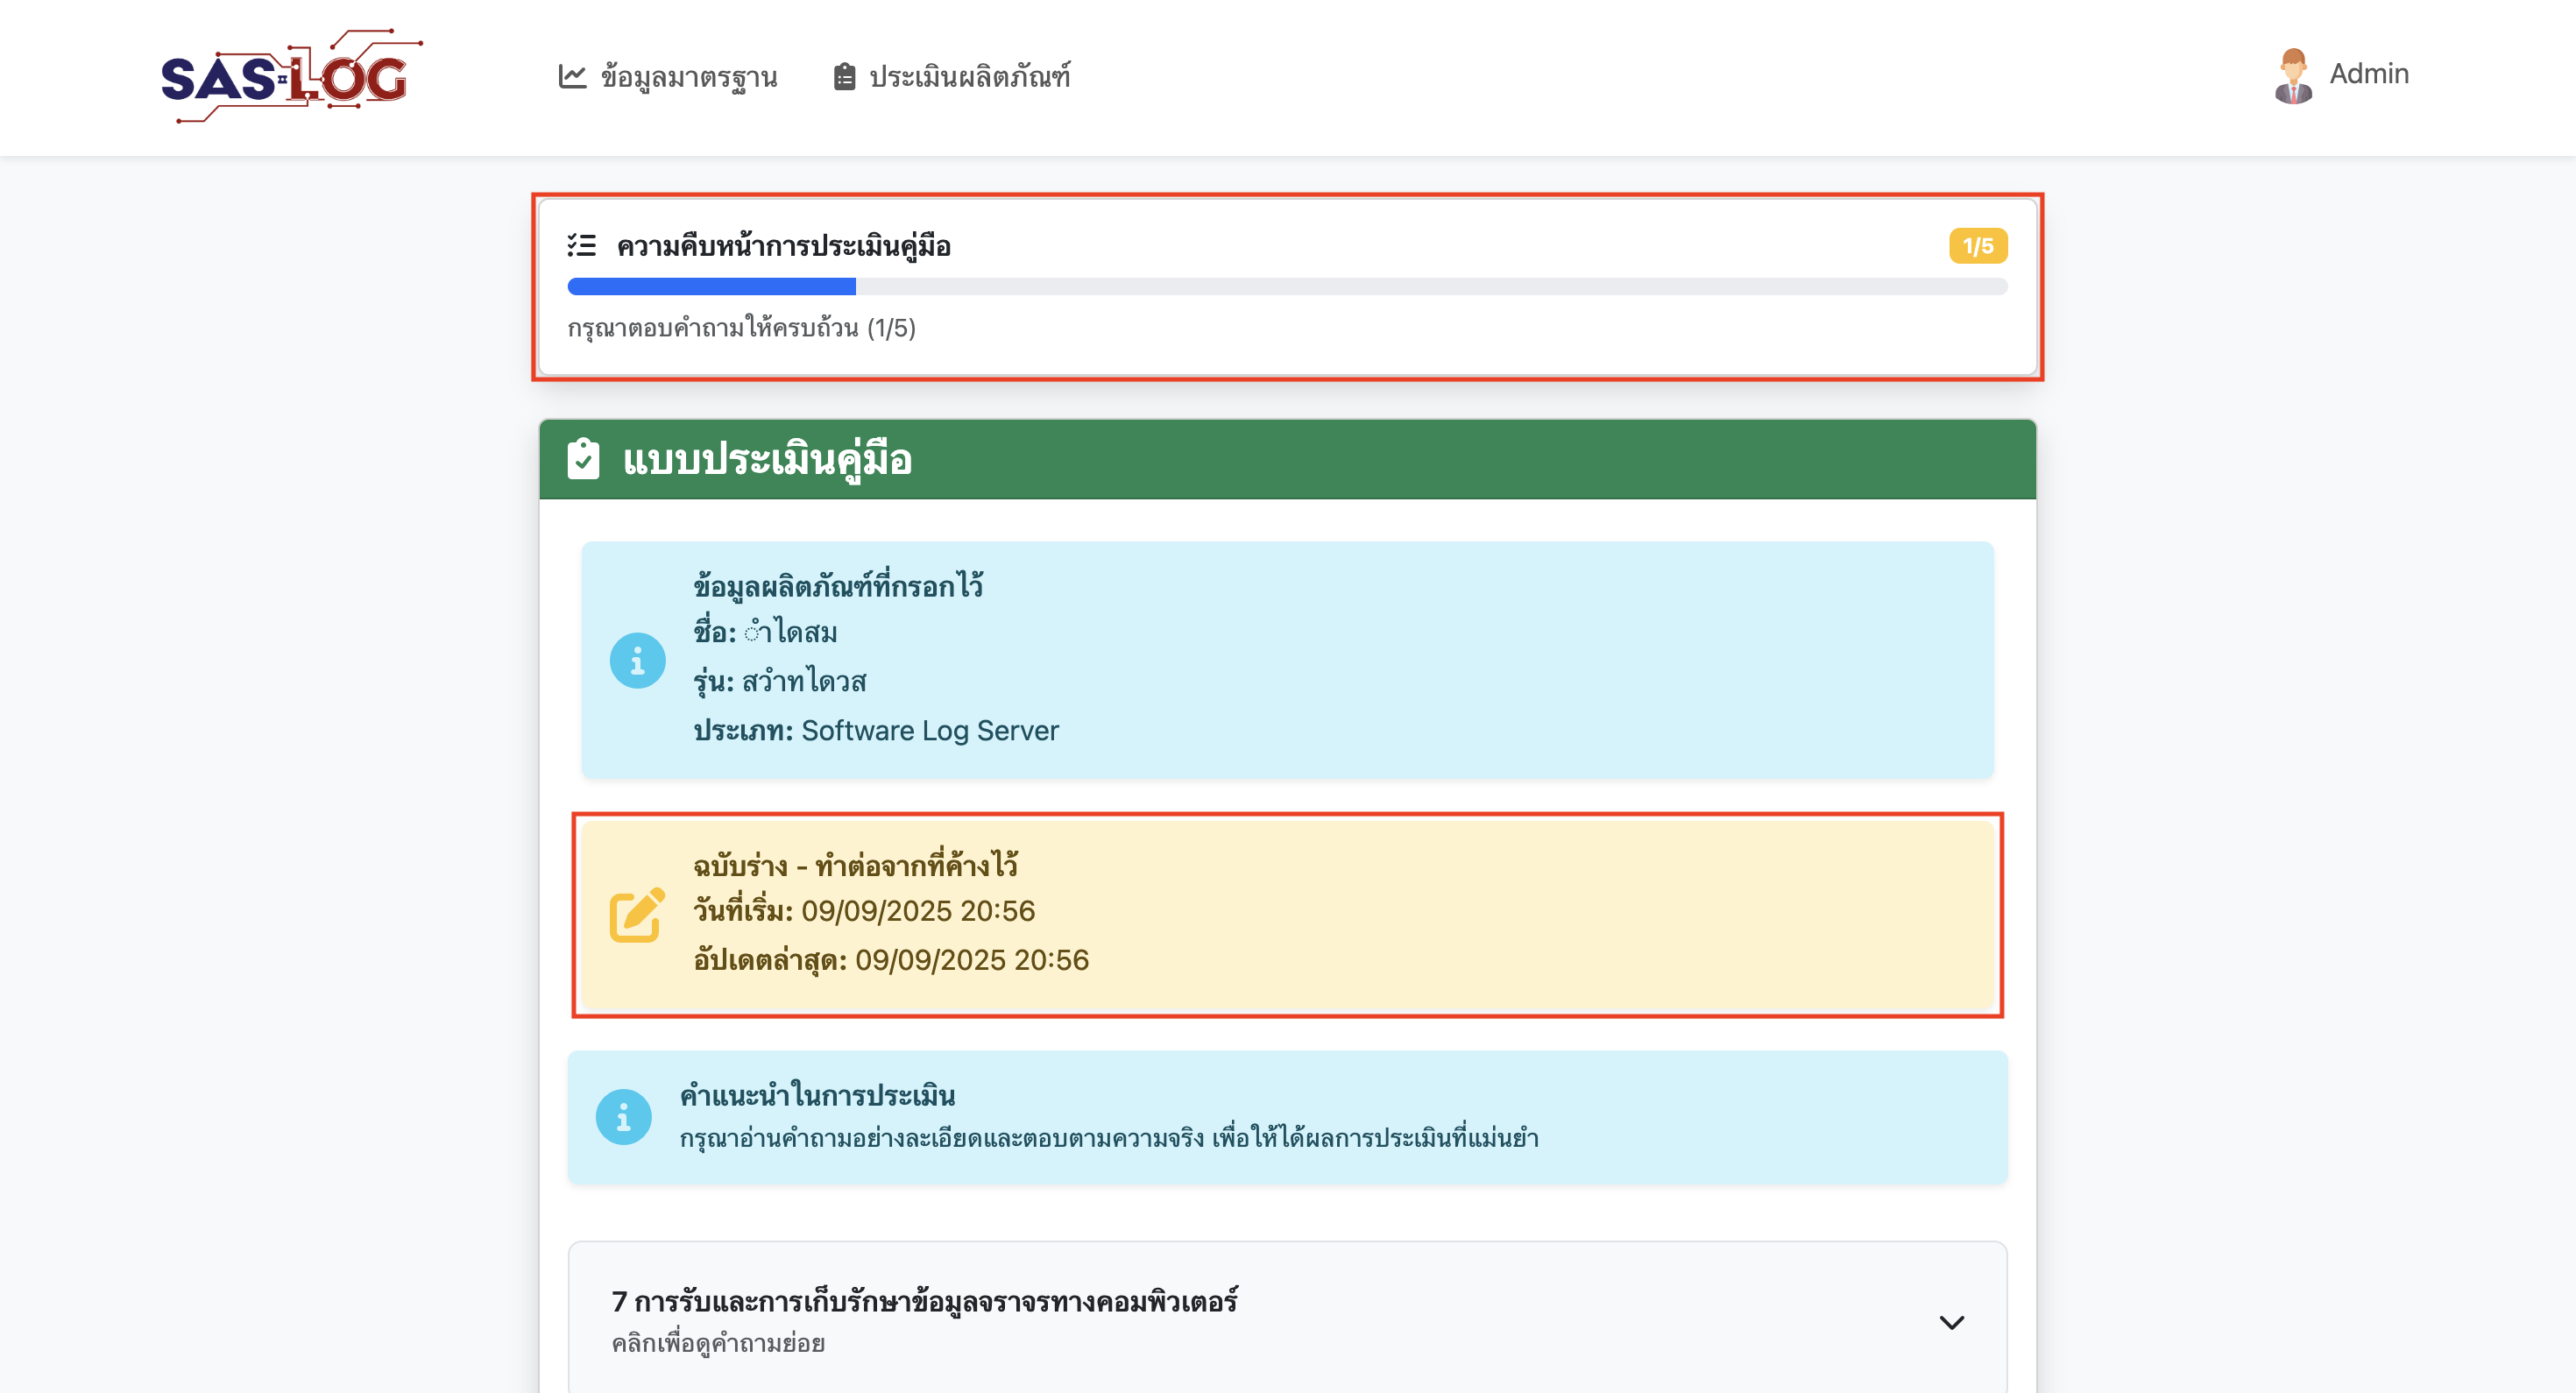Click the ความคืบหน้าการประเมินคู่มือ title

point(783,246)
